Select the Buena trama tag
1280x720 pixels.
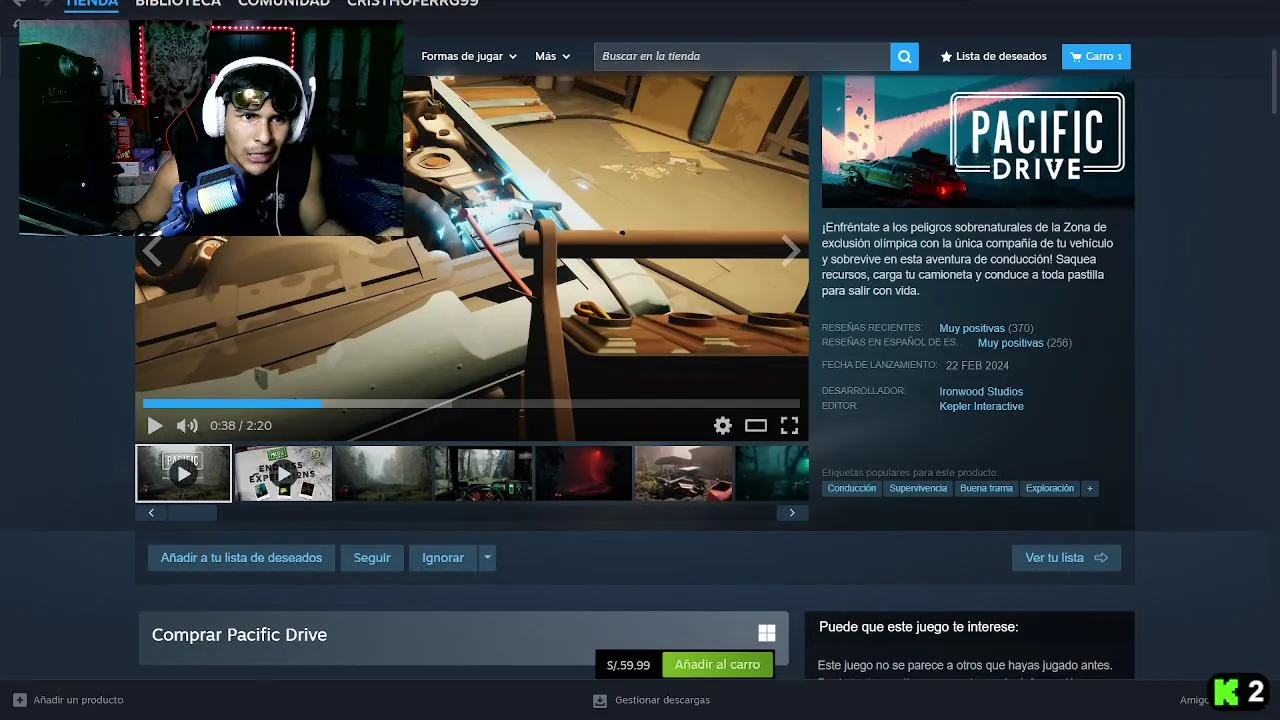(x=986, y=489)
